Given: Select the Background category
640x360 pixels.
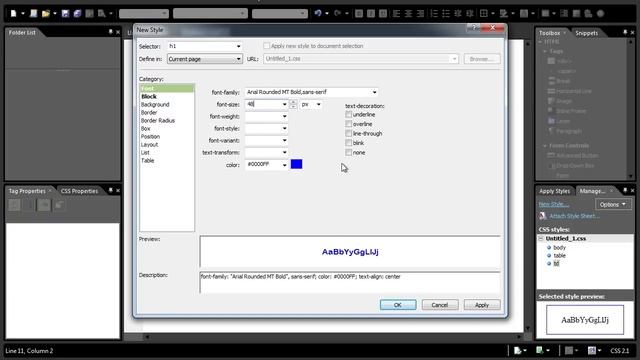Looking at the screenshot, I should pos(155,104).
